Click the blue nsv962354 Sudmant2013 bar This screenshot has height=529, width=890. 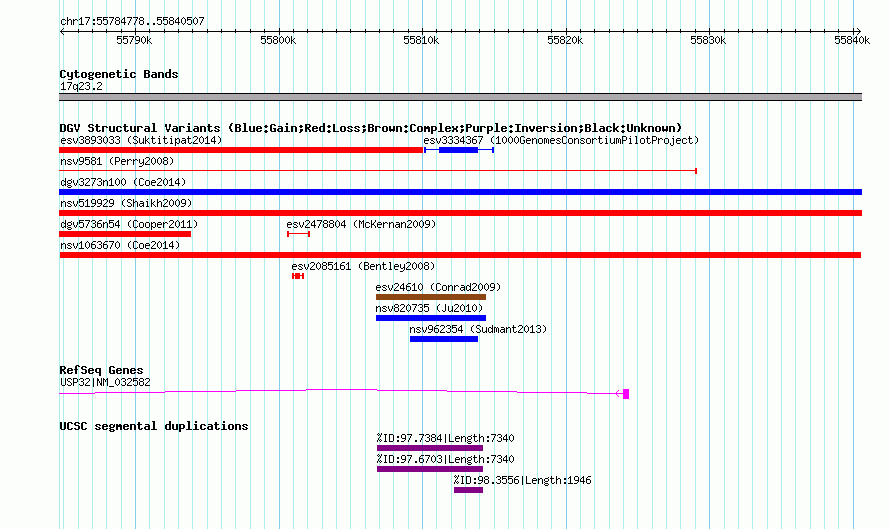[x=444, y=339]
